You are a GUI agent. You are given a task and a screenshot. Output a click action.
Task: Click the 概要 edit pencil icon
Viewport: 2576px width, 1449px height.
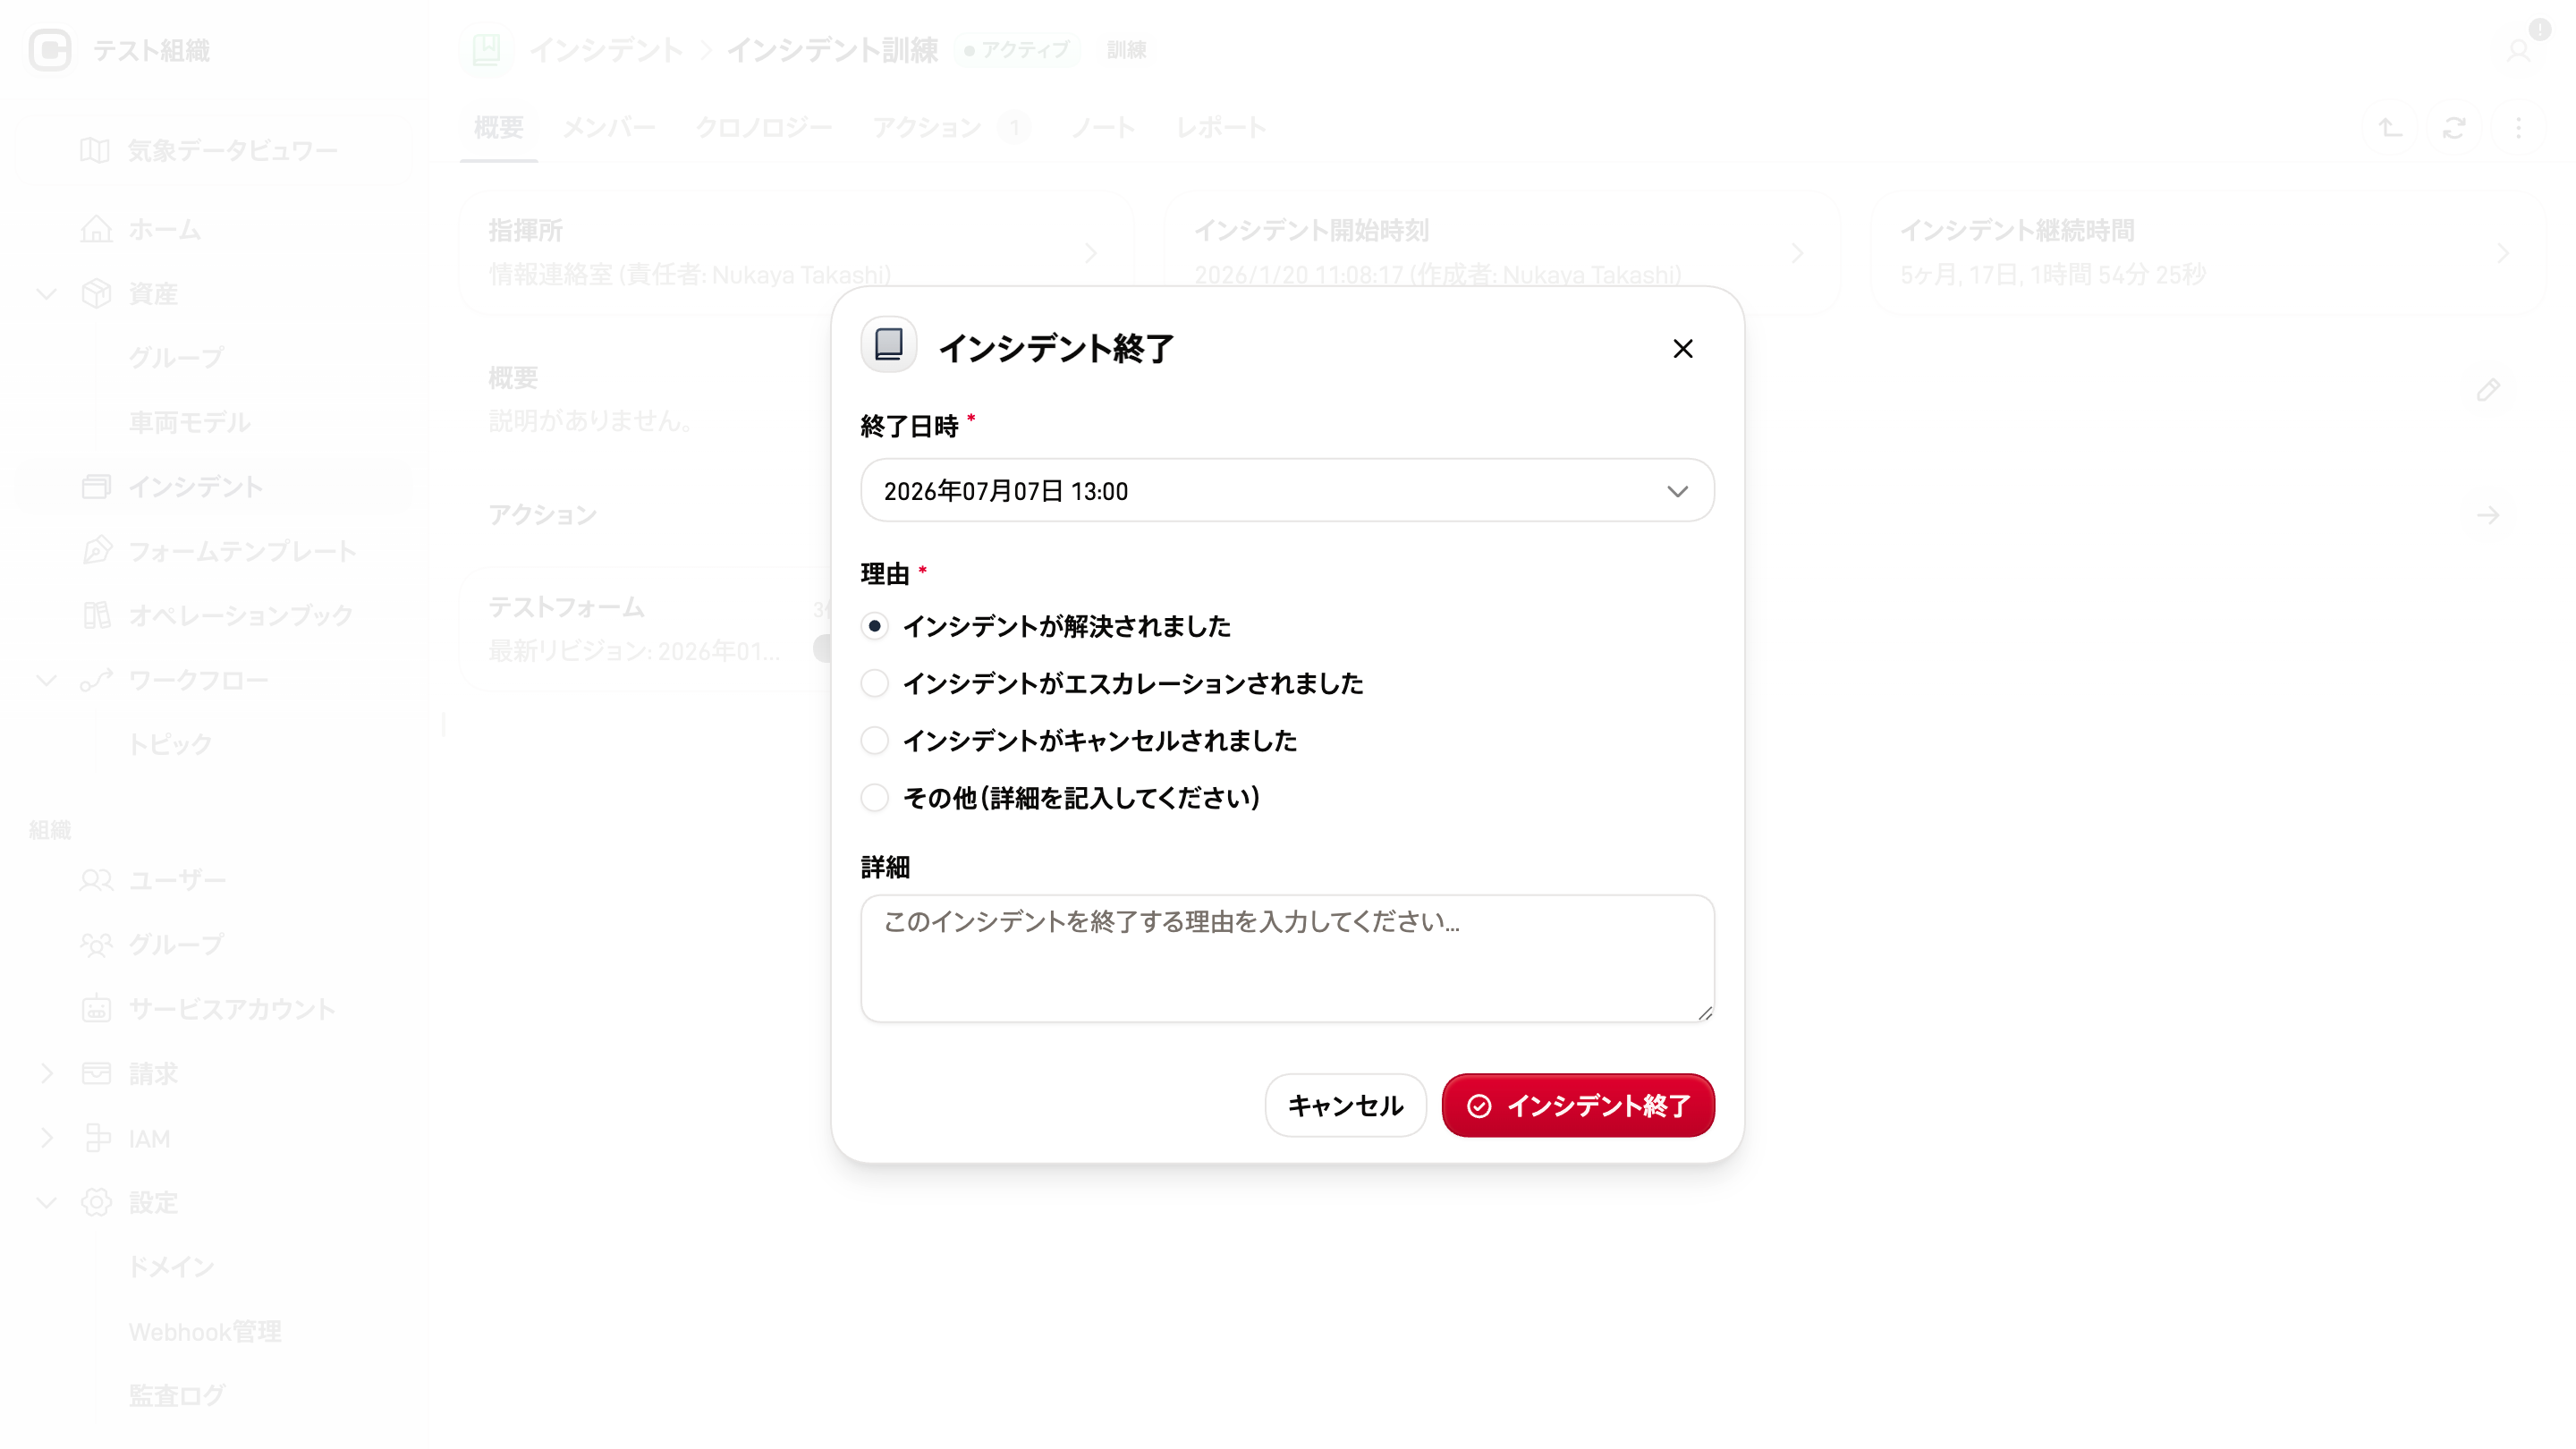pos(2489,390)
